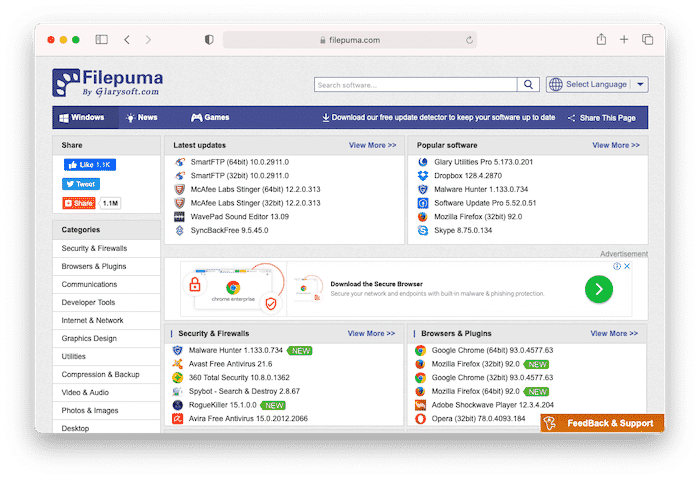Click View More in Latest updates
700x479 pixels.
coord(372,145)
